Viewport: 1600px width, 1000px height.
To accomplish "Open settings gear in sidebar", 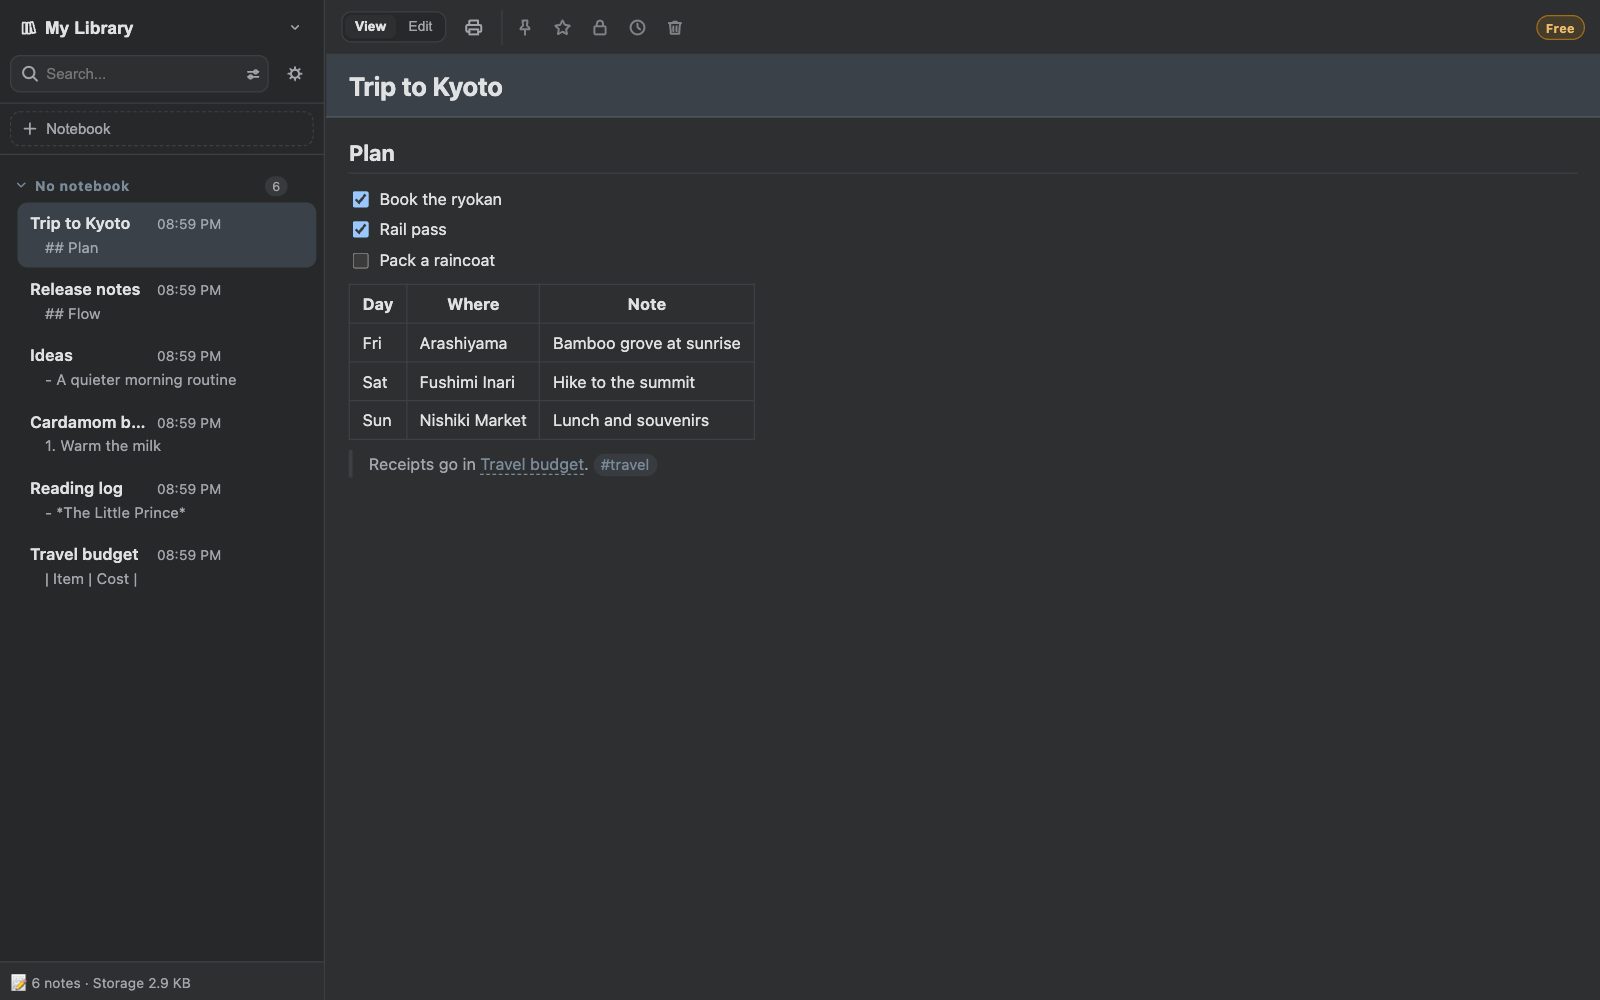I will click(x=295, y=74).
